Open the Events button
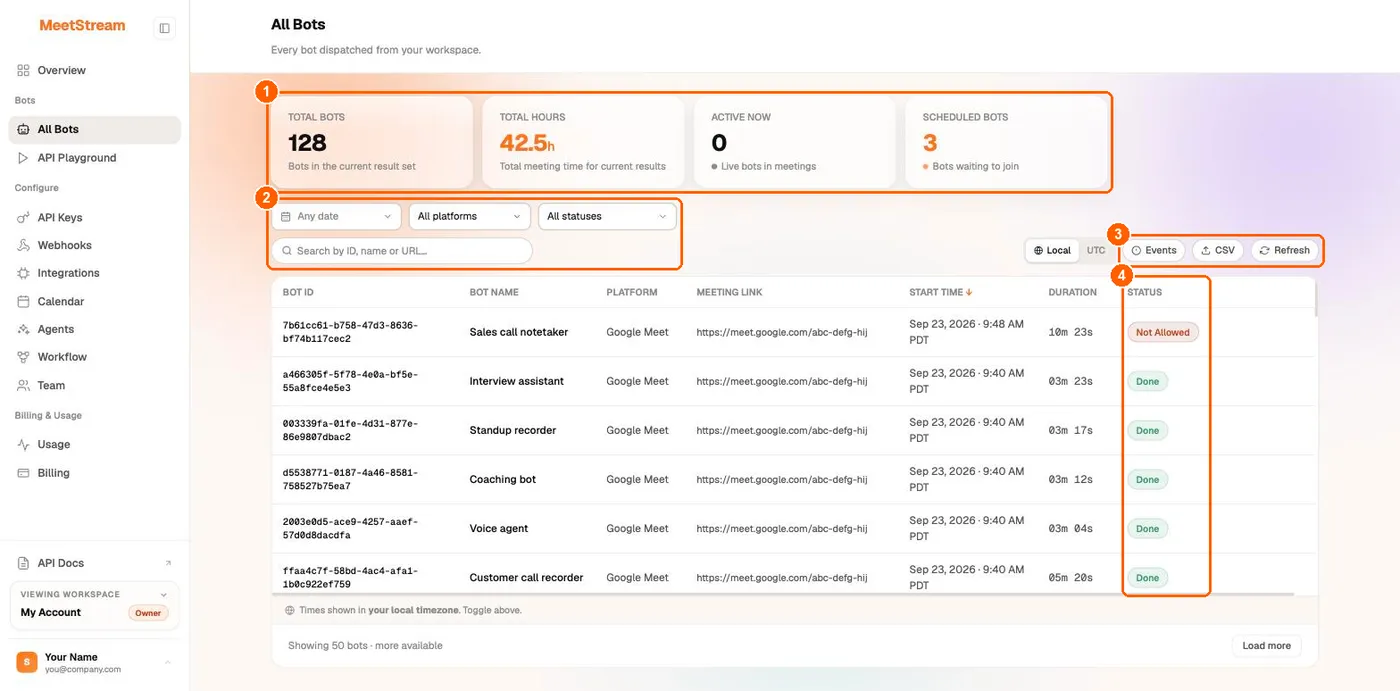The width and height of the screenshot is (1400, 691). coord(1153,250)
